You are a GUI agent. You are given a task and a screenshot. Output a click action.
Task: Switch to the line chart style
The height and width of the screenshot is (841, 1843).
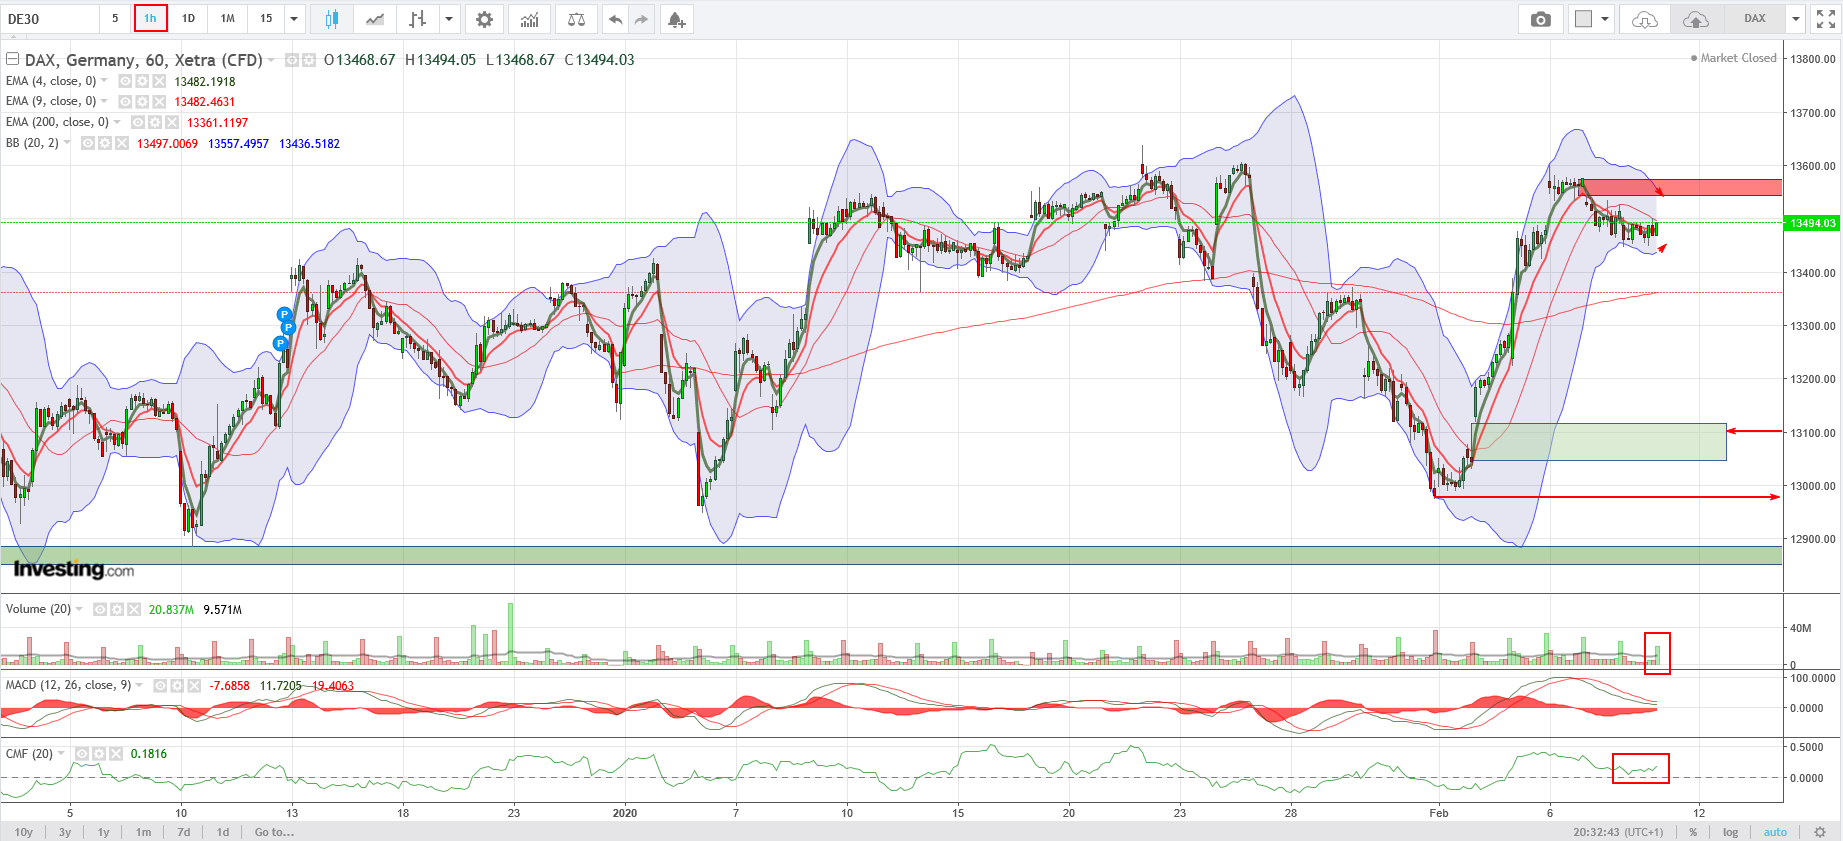375,19
